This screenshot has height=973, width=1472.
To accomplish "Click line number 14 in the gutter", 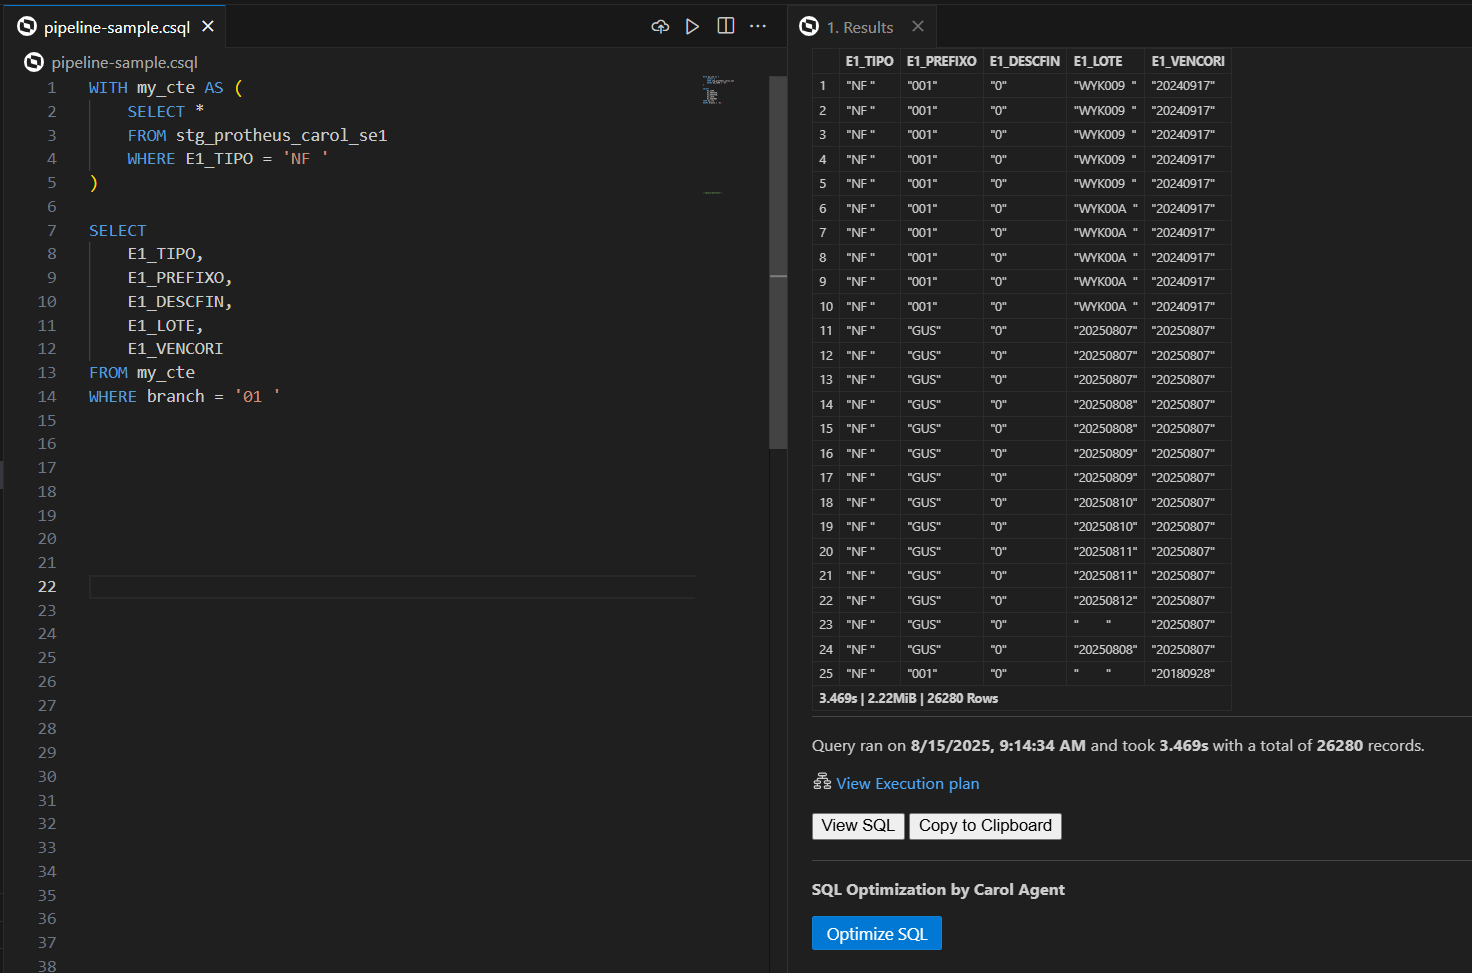I will click(47, 397).
